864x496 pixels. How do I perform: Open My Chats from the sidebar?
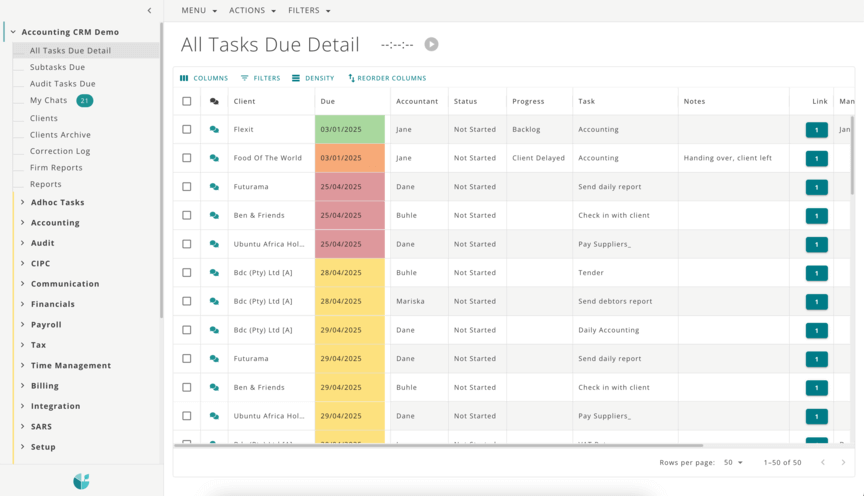point(48,101)
